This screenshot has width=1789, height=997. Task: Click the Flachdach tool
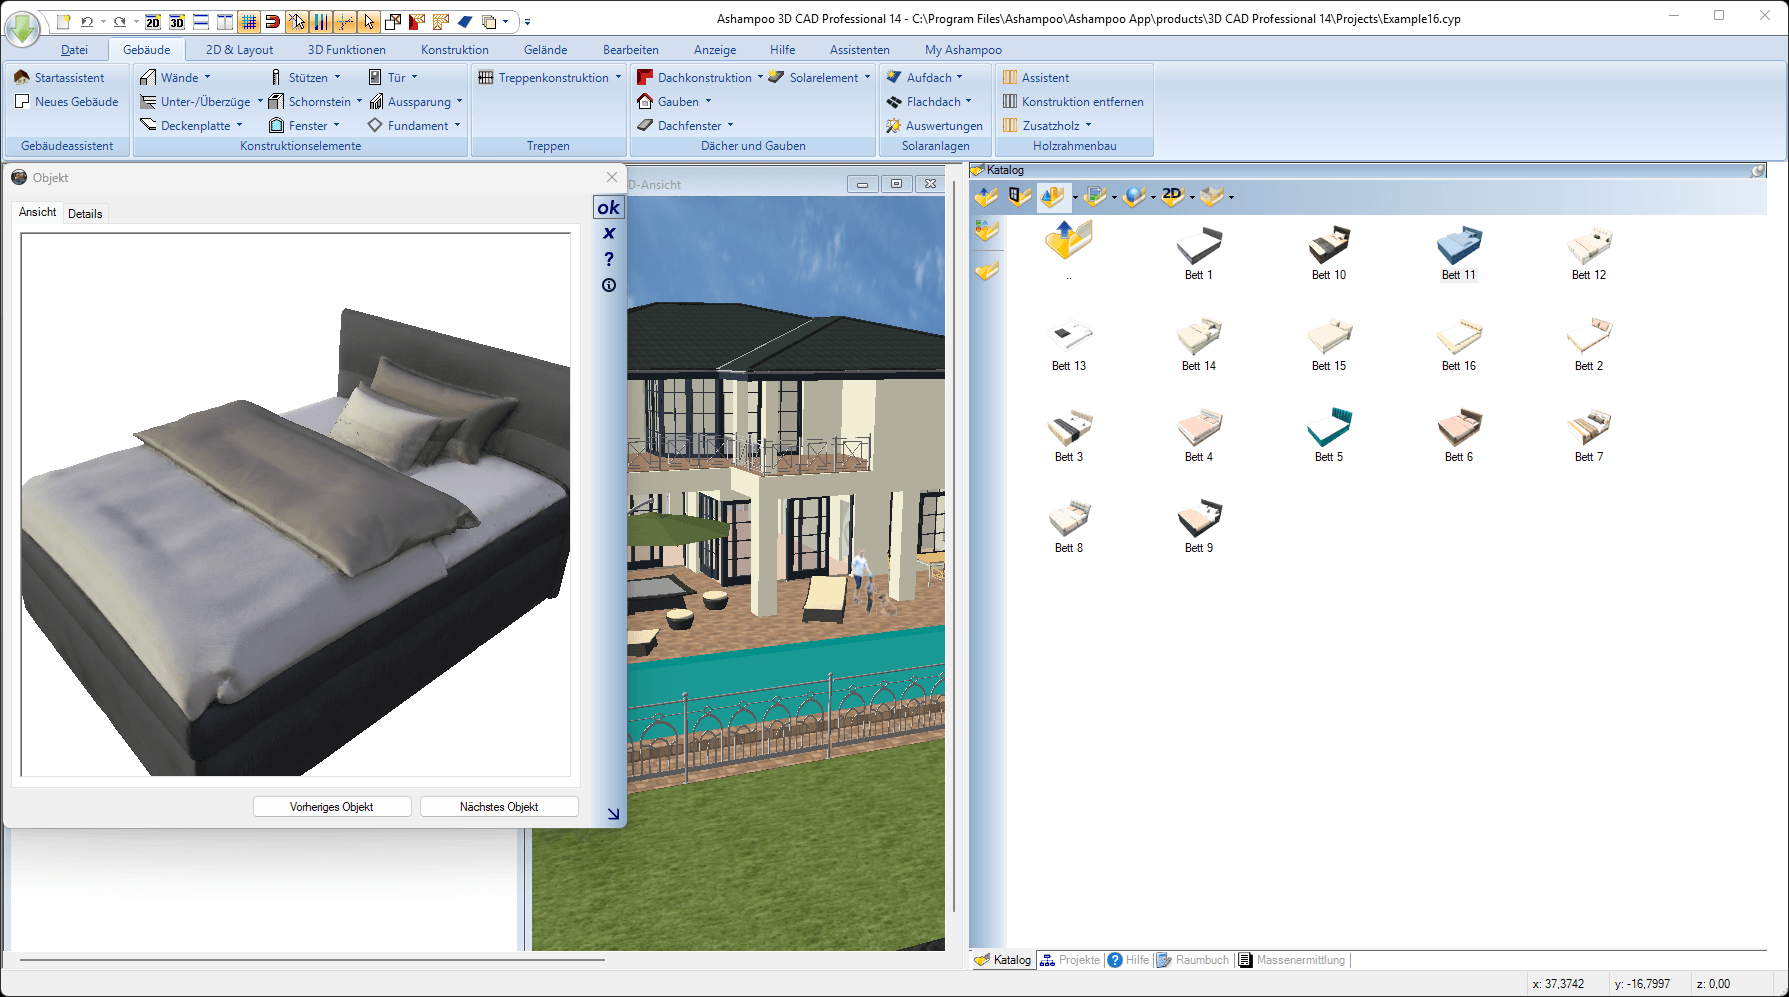(931, 101)
